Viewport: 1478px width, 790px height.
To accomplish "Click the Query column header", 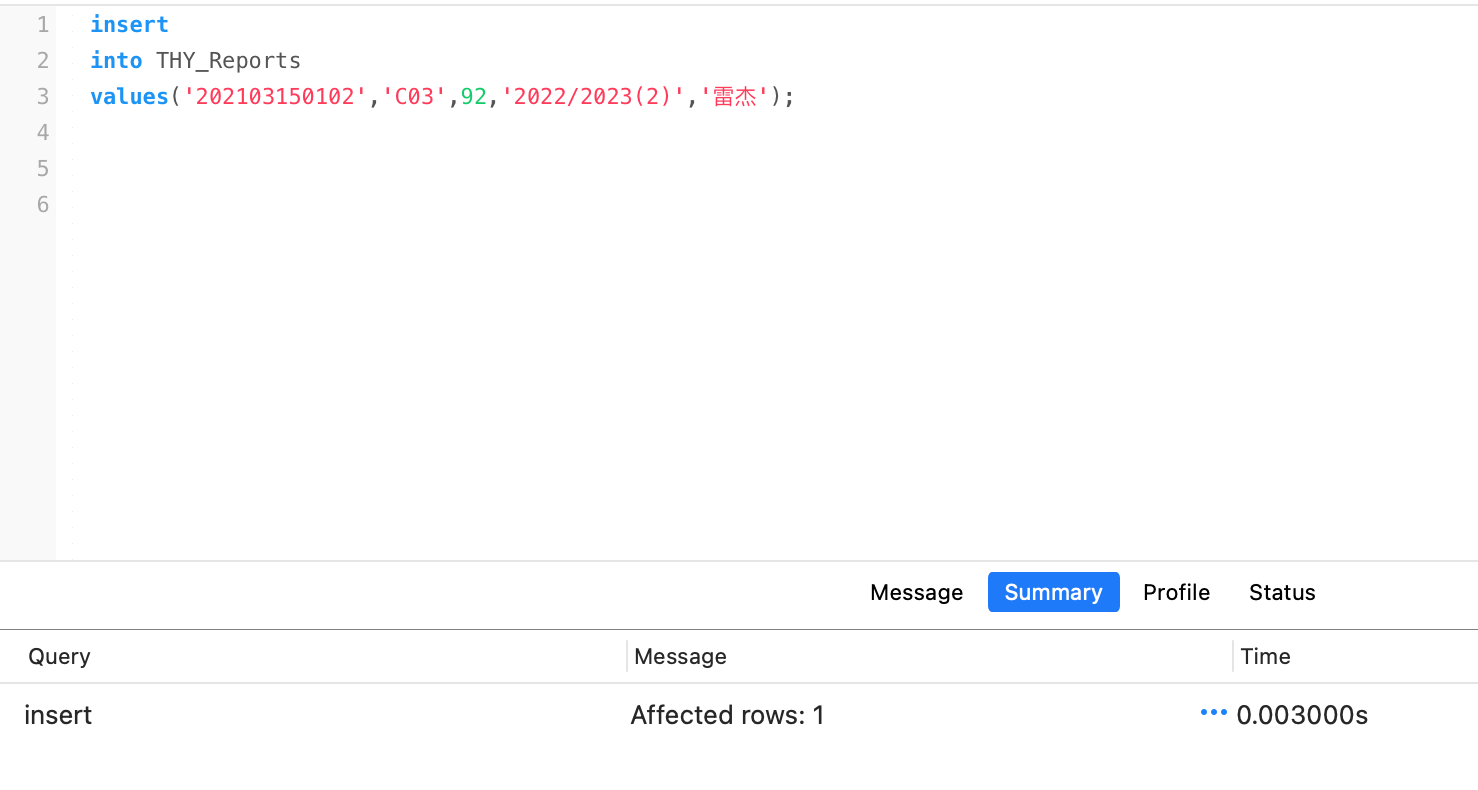I will [x=59, y=656].
